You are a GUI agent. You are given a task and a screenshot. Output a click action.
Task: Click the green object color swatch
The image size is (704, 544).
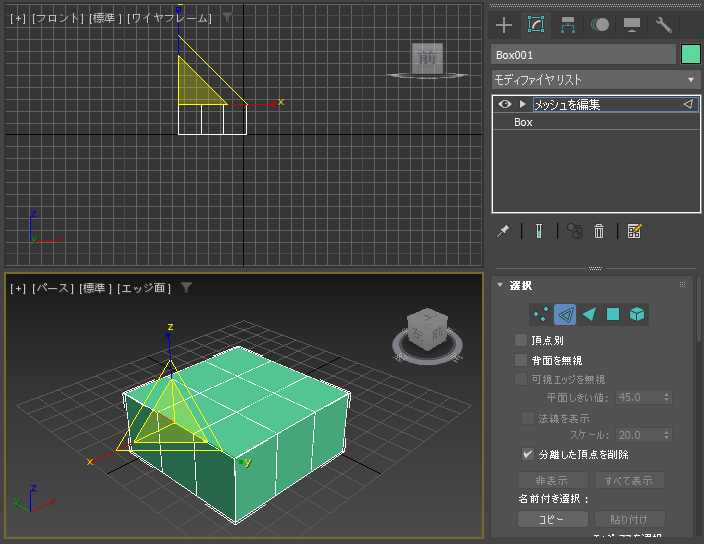click(691, 54)
